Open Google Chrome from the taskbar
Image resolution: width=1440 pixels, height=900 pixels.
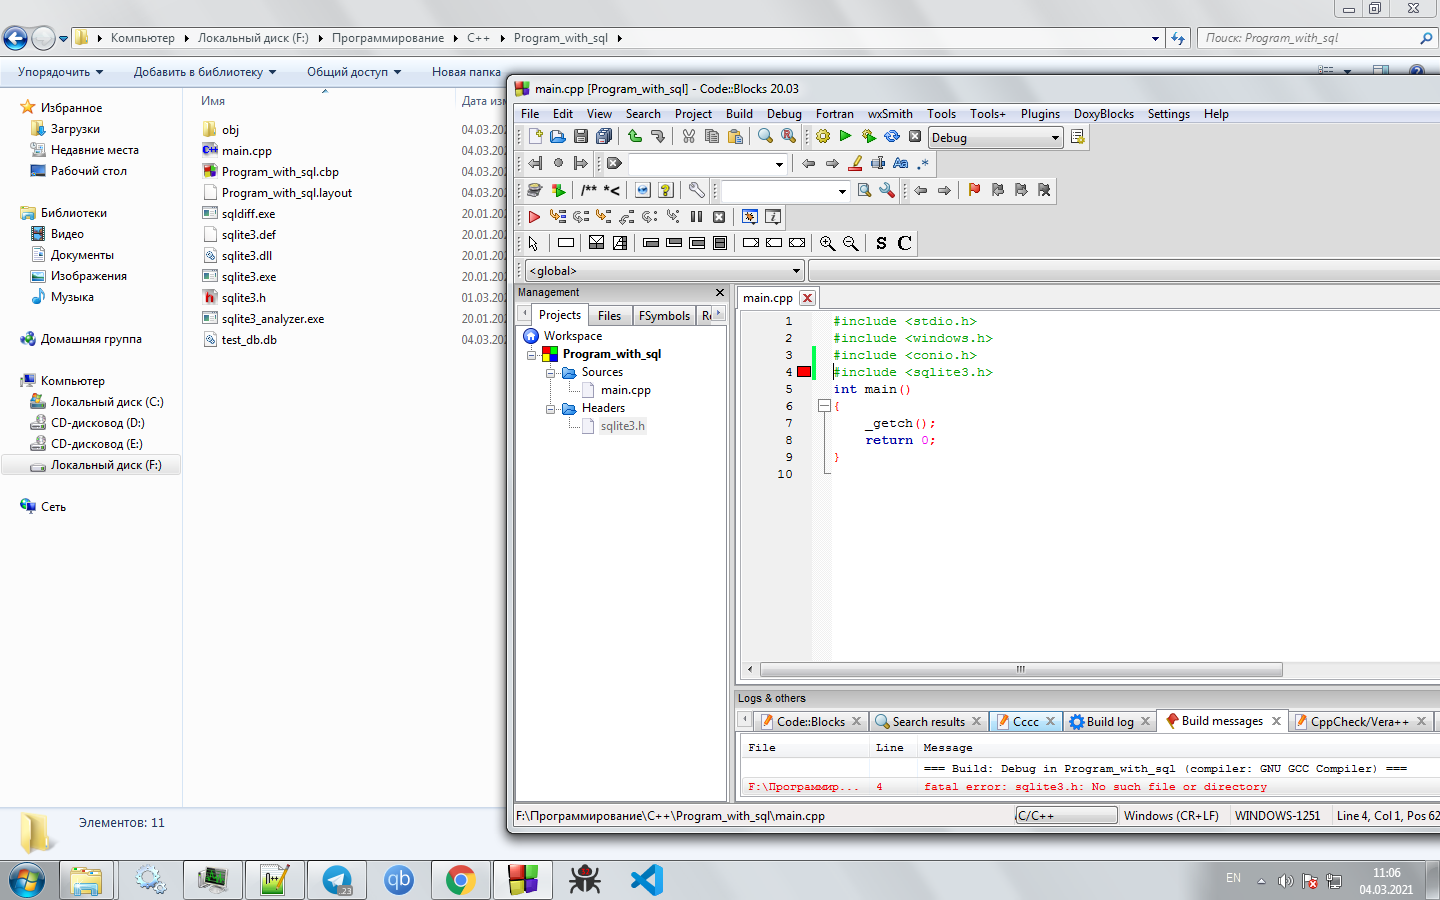click(460, 880)
